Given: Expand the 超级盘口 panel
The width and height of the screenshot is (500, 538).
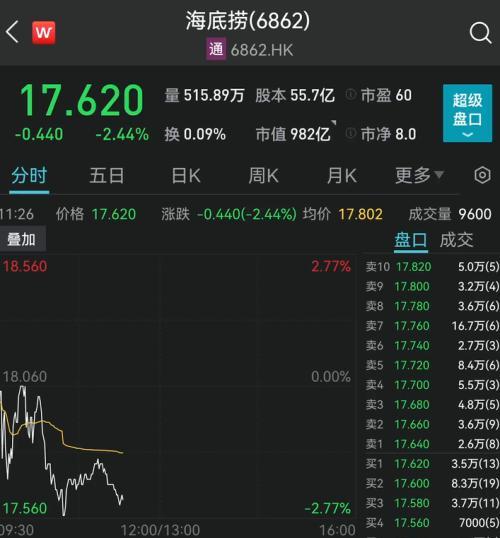Looking at the screenshot, I should 467,113.
